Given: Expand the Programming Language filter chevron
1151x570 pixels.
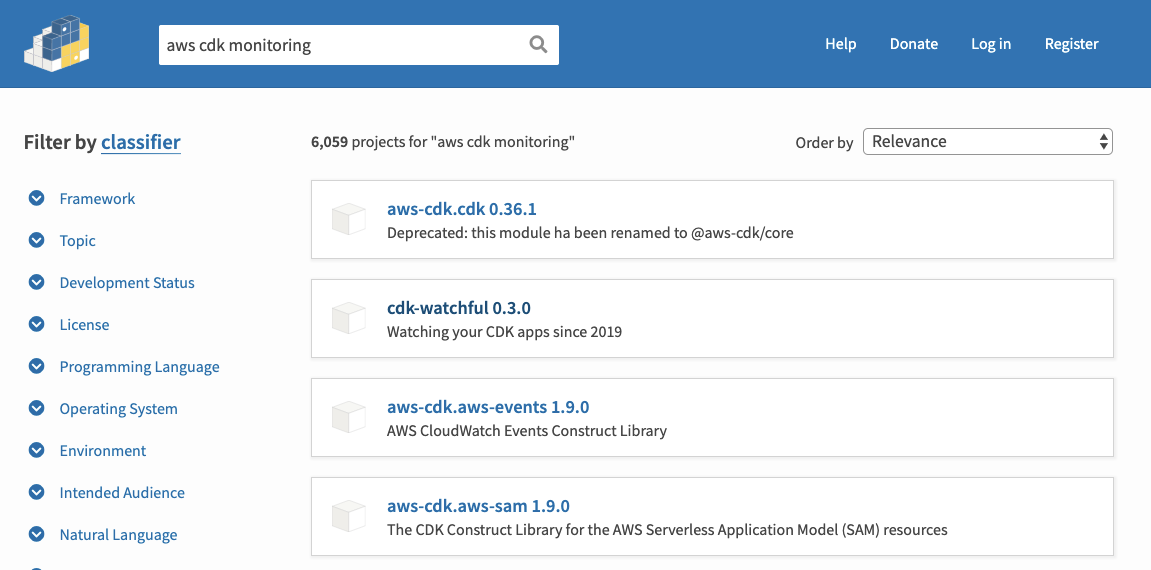Looking at the screenshot, I should [37, 366].
